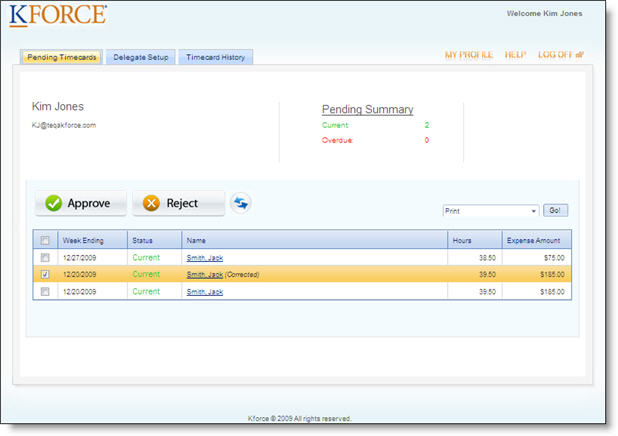Sort by Expense Amount column header

[537, 240]
